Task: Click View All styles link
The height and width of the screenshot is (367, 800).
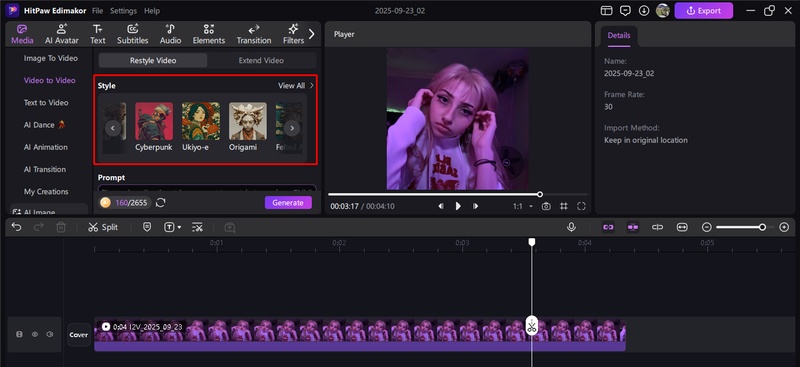Action: (x=295, y=86)
